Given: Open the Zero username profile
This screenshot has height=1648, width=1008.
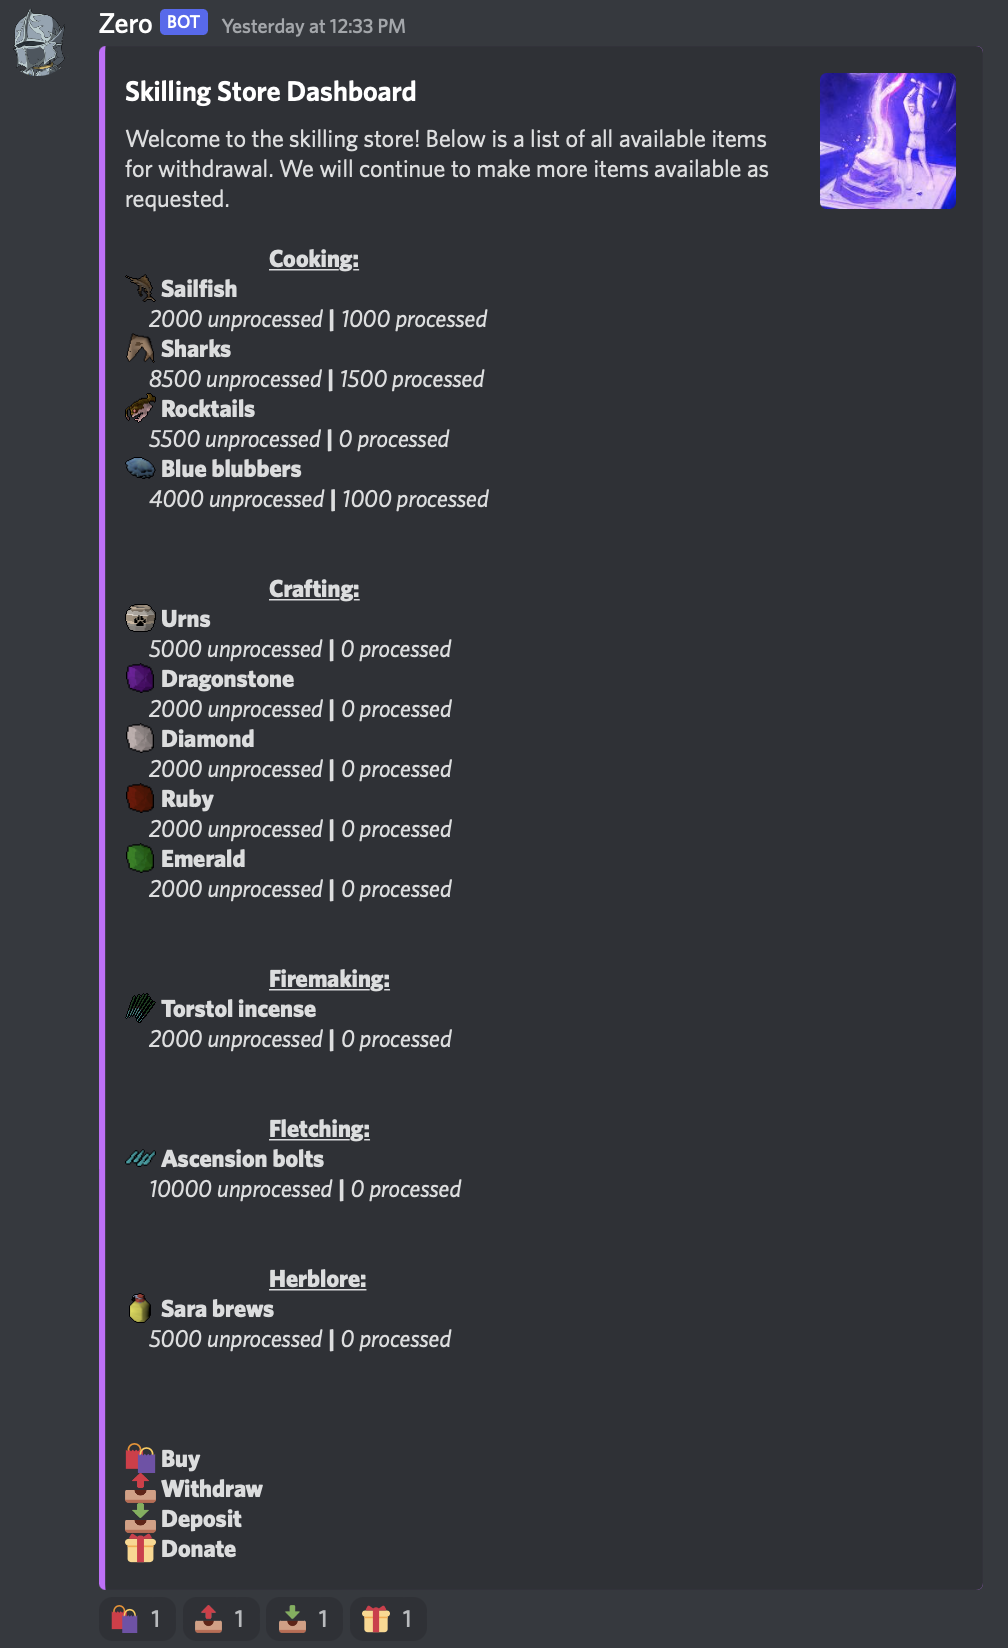Looking at the screenshot, I should (x=125, y=24).
